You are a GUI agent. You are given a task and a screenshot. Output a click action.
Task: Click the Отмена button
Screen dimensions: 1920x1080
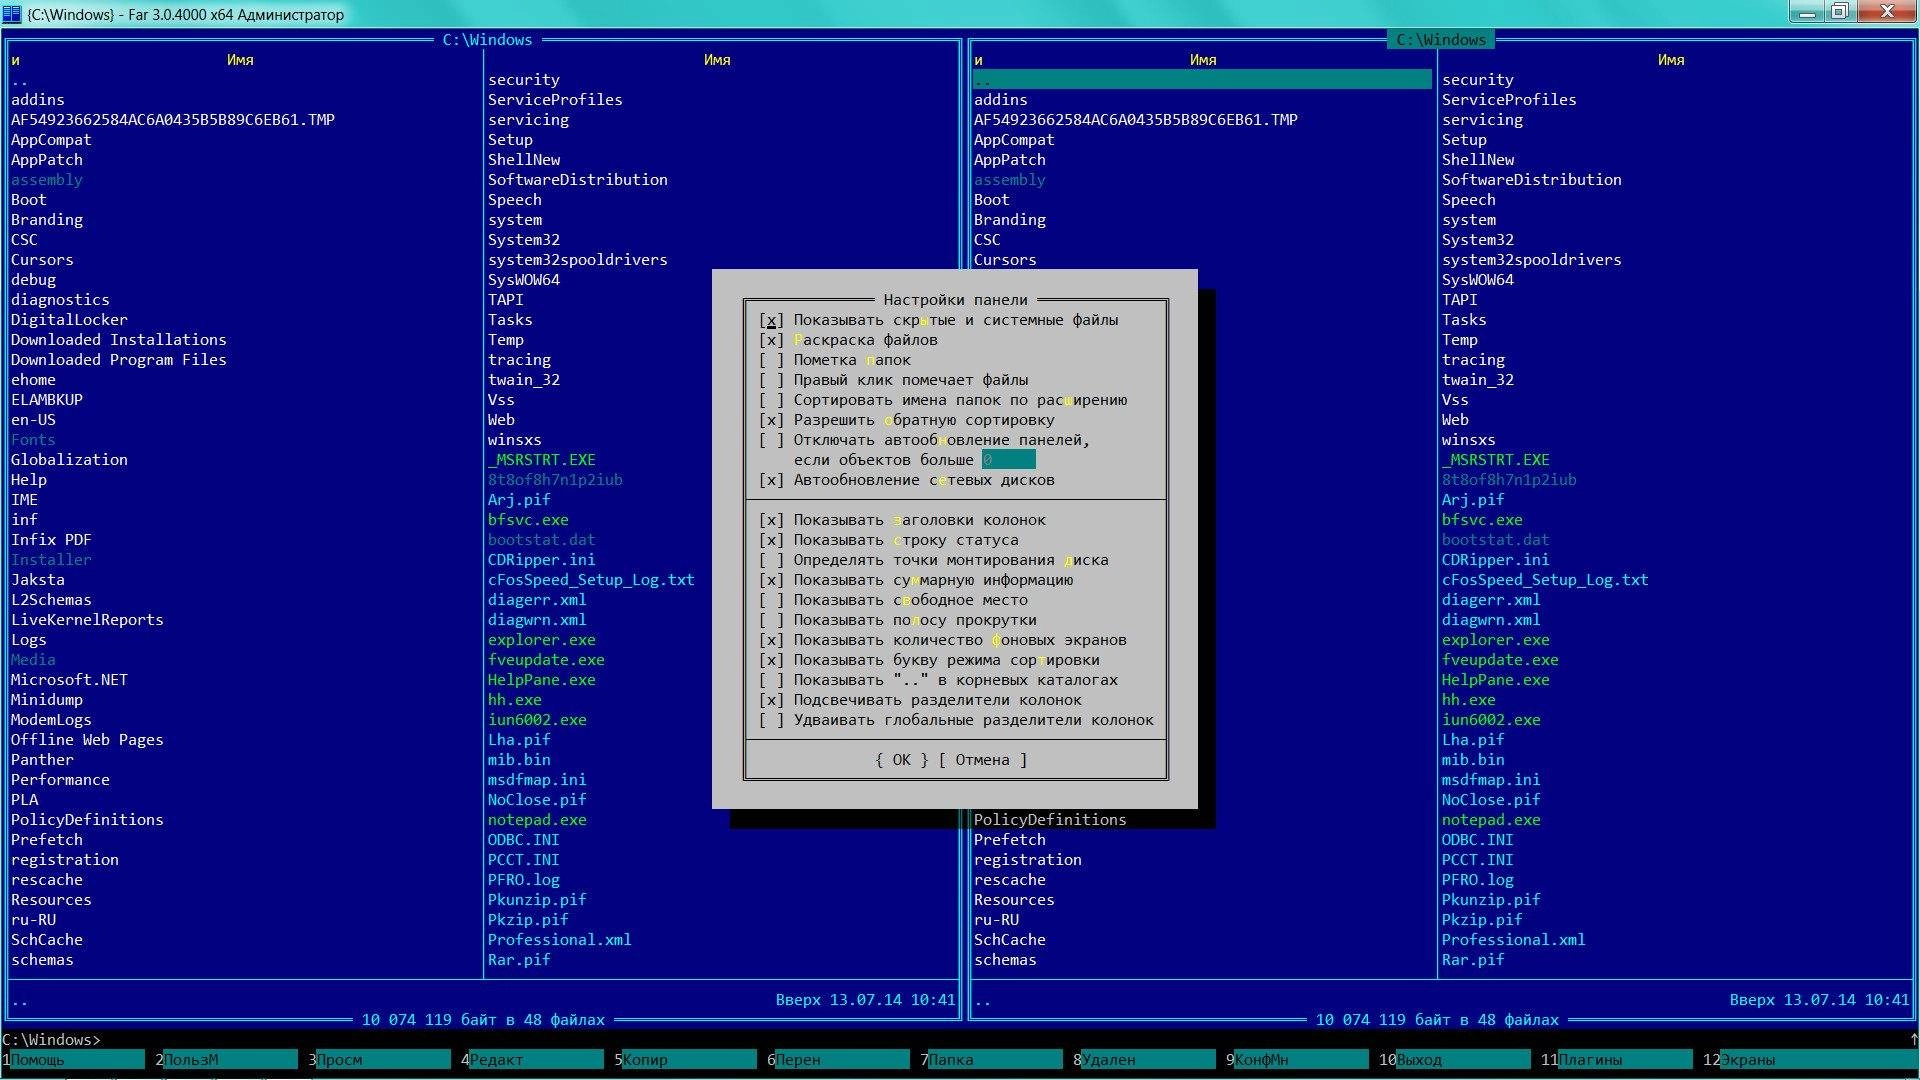pos(982,760)
